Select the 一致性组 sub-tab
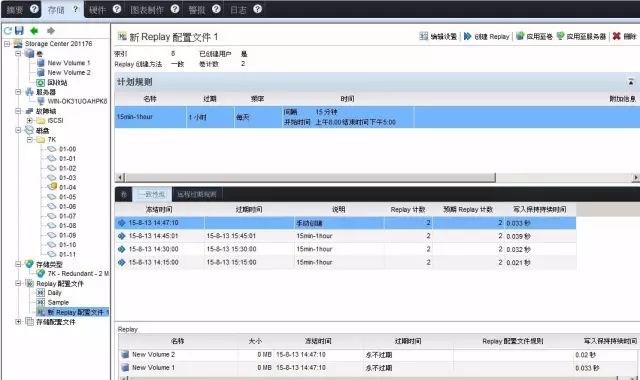640x380 pixels. point(152,194)
